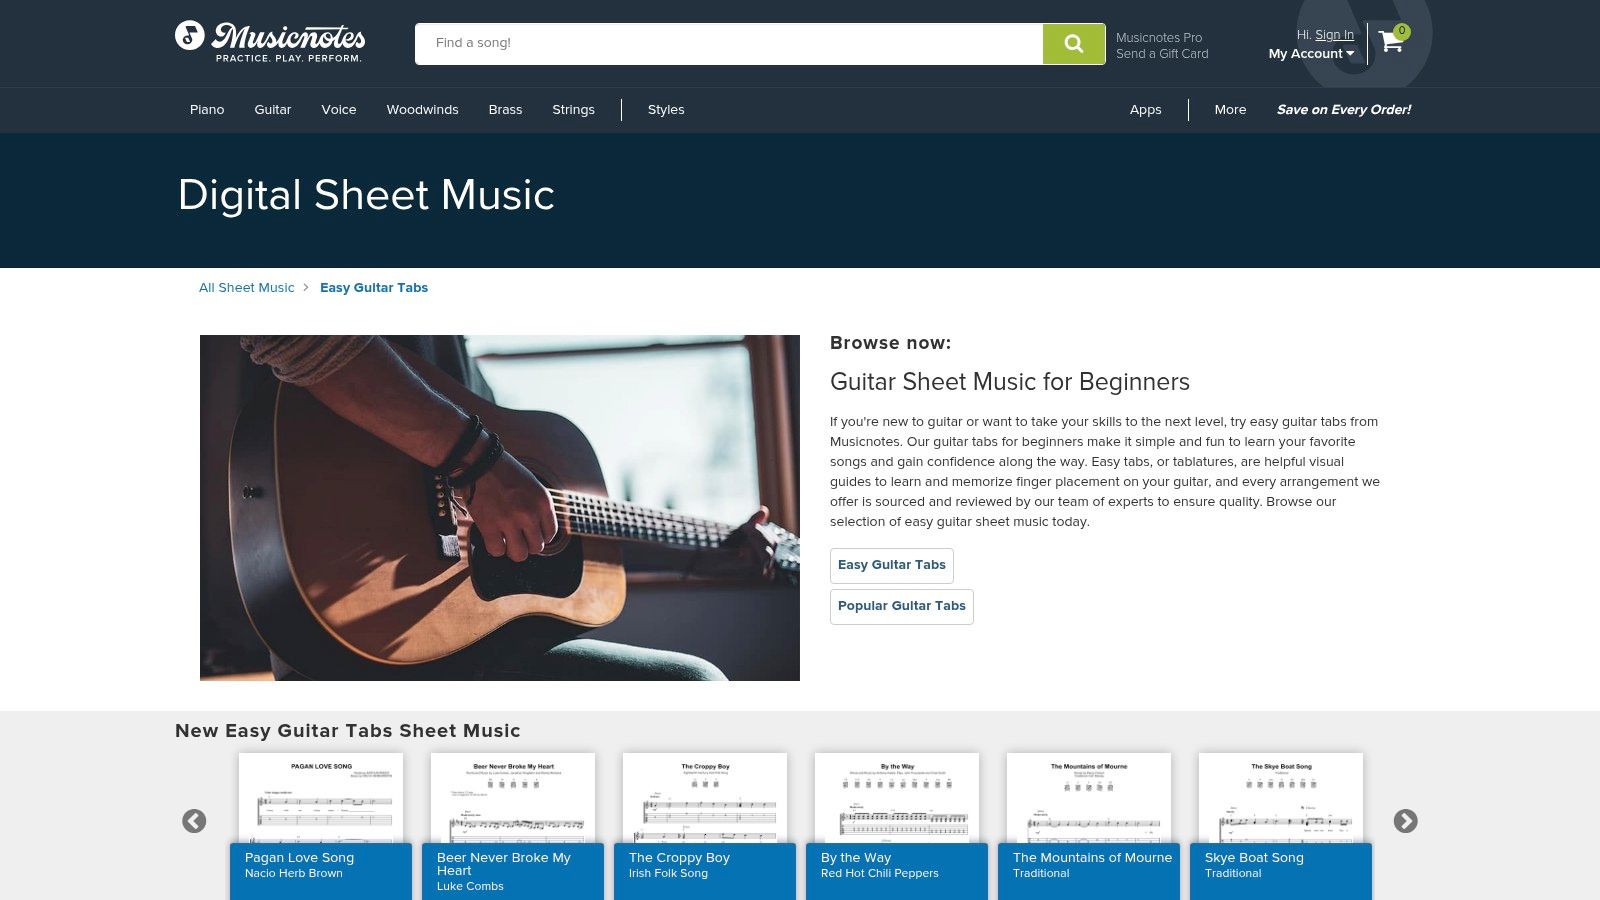The width and height of the screenshot is (1600, 900).
Task: Open the Send a Gift Card link
Action: click(1161, 54)
